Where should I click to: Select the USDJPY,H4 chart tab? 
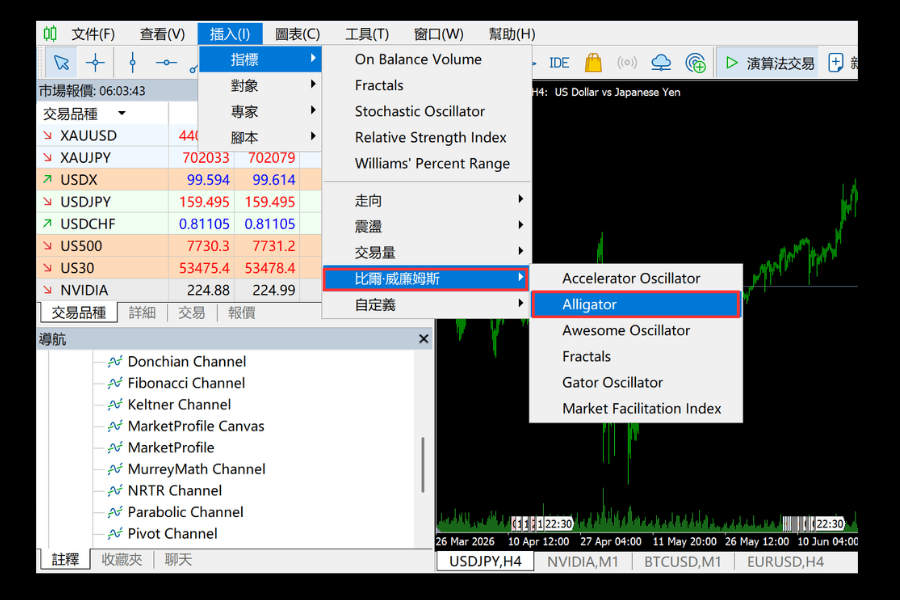point(485,562)
